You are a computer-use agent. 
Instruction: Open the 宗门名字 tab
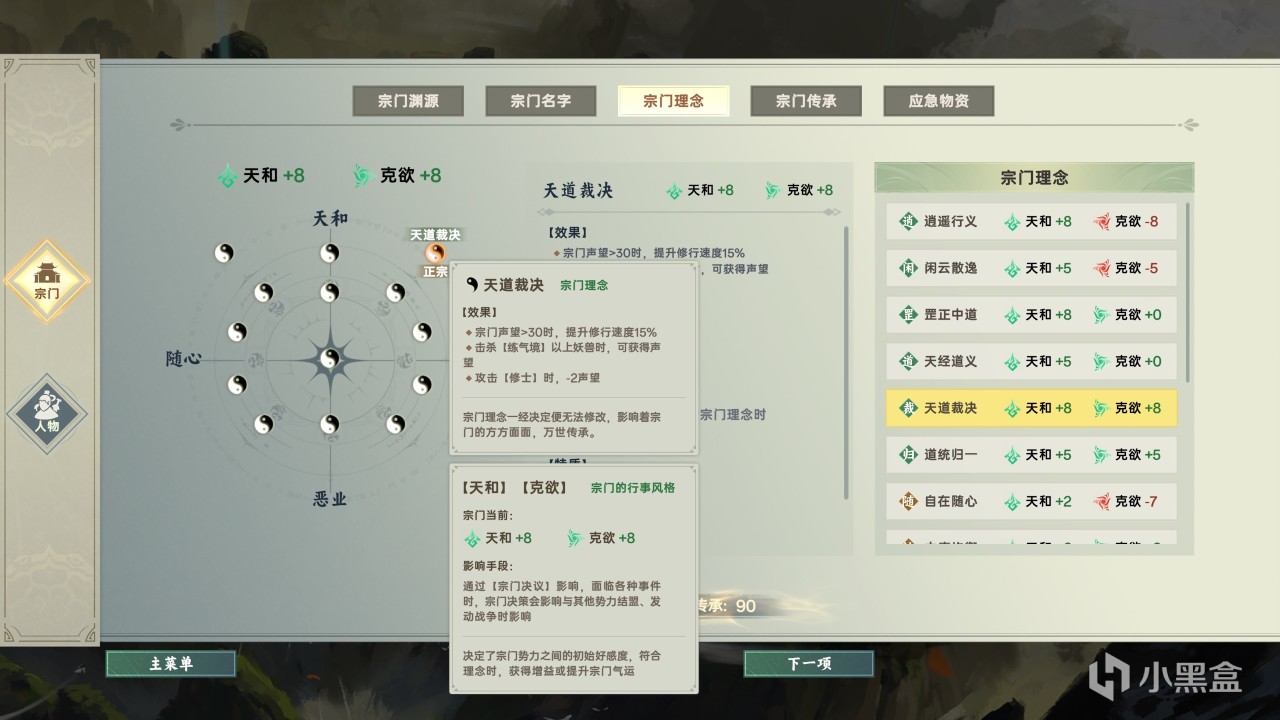540,101
